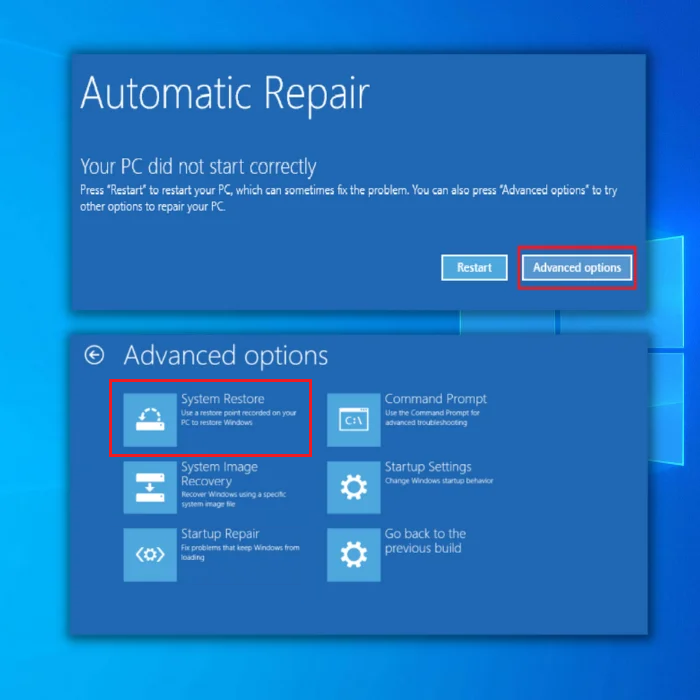
Task: Click 'Fix problems that keep Windows' description
Action: [240, 552]
